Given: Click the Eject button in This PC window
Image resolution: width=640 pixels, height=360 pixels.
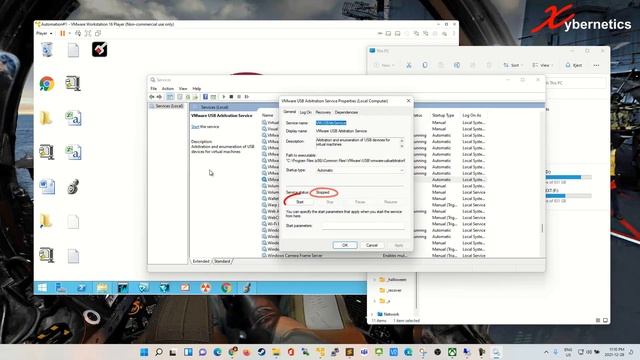Looking at the screenshot, I should coord(573,65).
